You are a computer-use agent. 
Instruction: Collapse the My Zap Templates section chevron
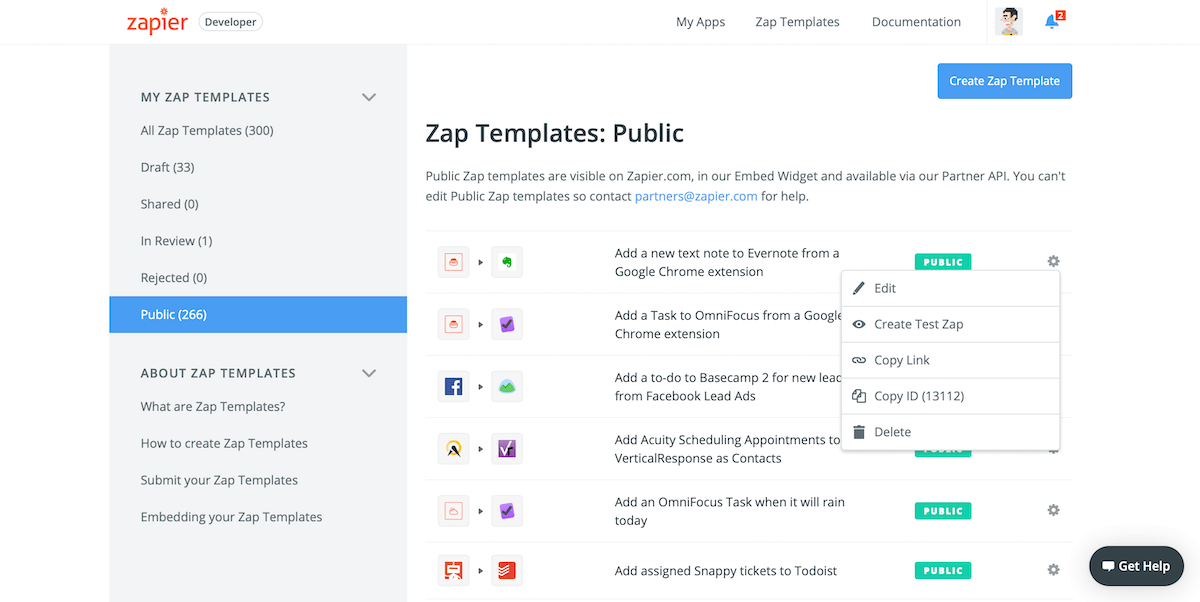[369, 97]
